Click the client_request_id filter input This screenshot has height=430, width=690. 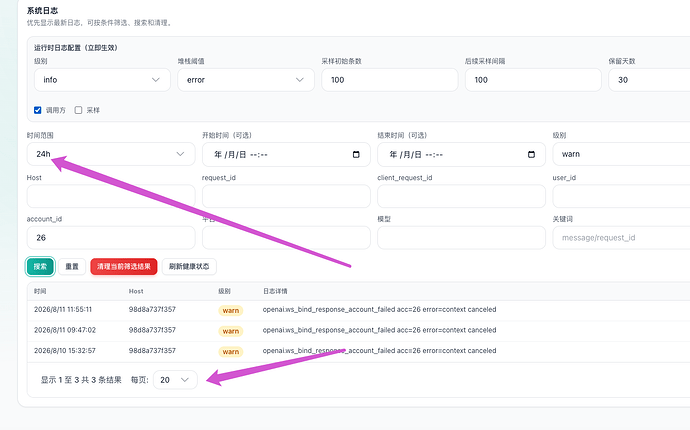click(461, 196)
